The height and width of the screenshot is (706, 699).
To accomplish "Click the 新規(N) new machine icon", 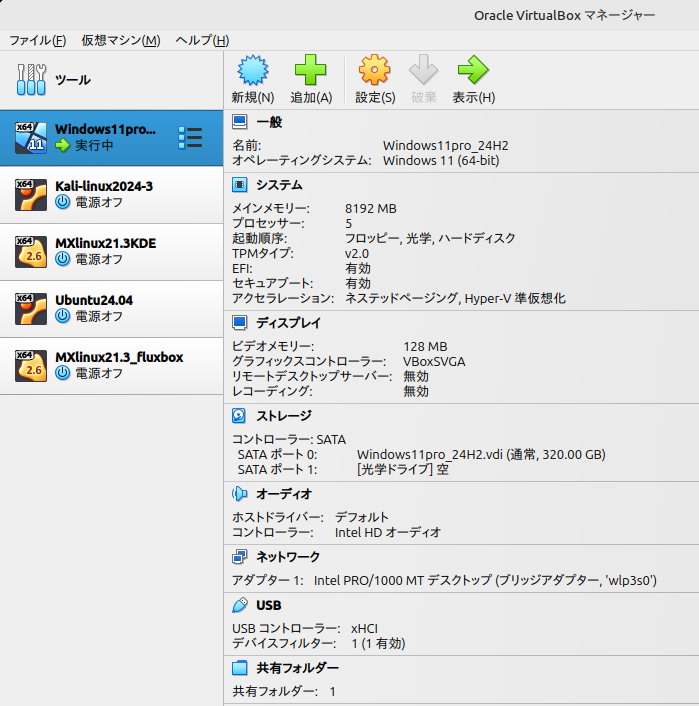I will point(252,72).
